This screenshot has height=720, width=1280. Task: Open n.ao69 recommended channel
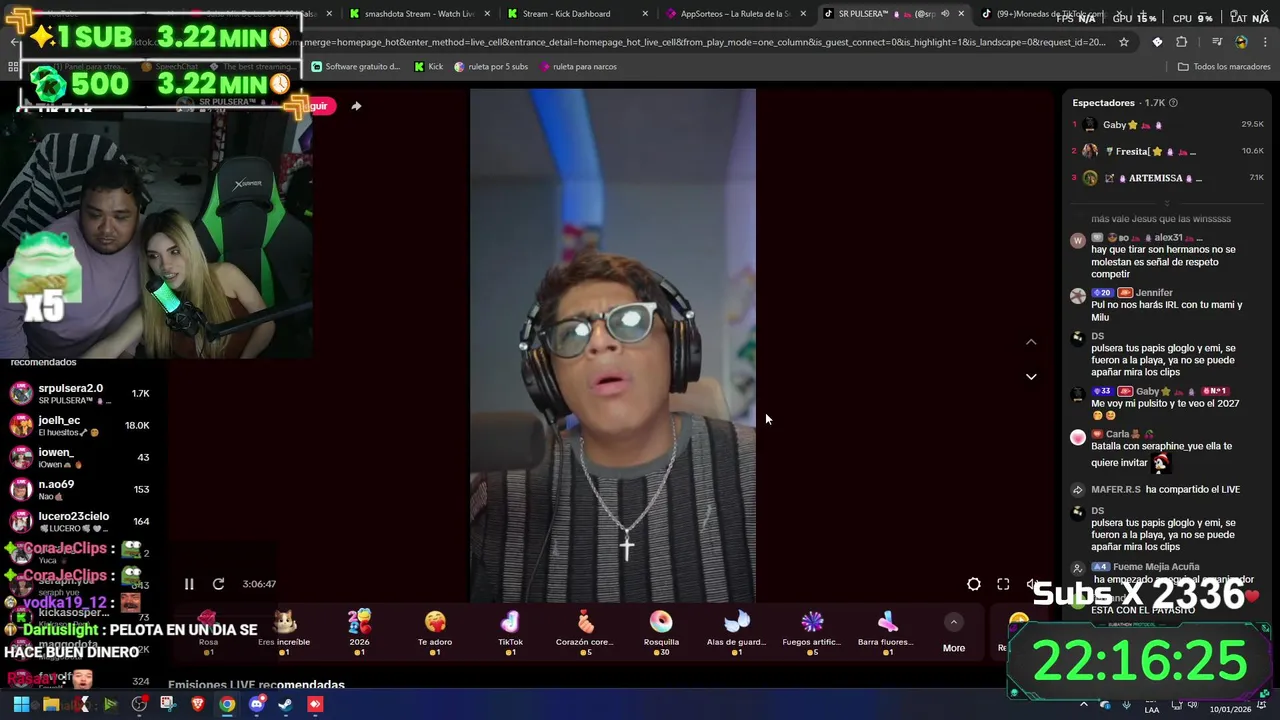[x=80, y=489]
